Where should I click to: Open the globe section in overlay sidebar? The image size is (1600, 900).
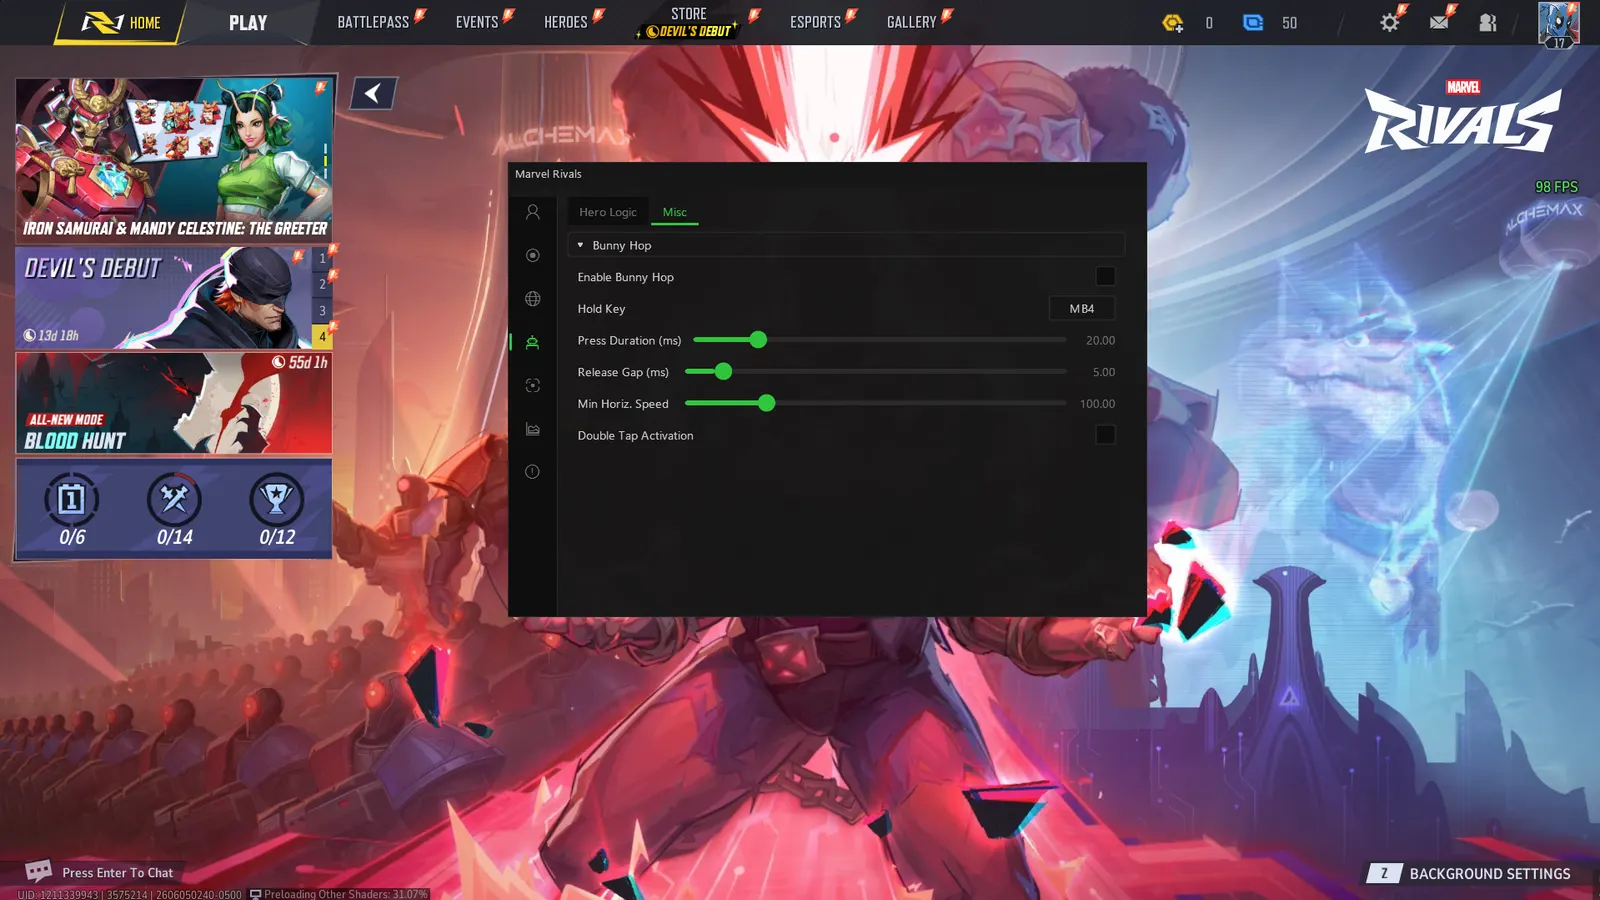click(533, 299)
